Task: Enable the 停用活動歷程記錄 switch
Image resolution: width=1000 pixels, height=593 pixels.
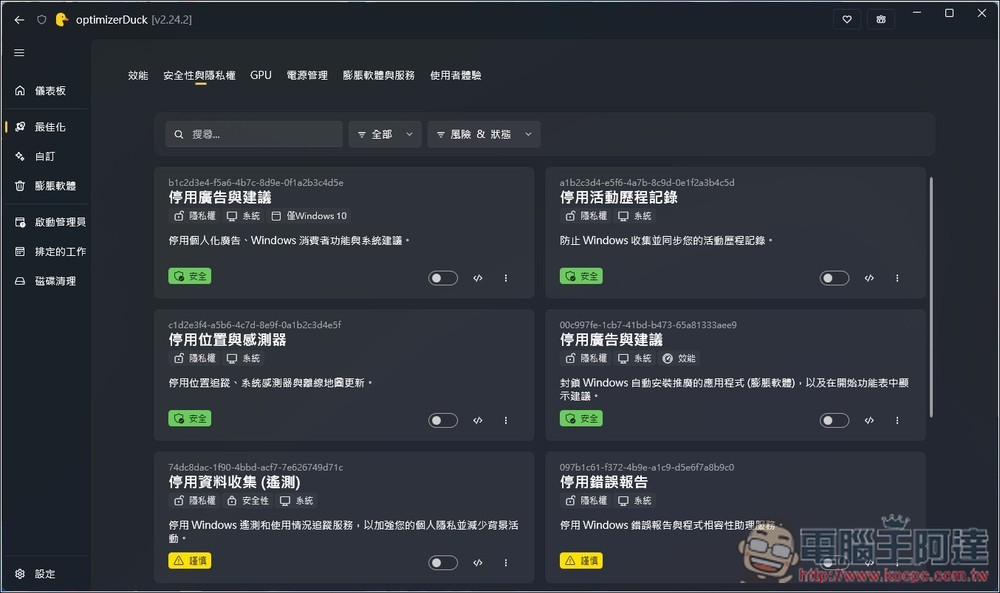Action: click(x=834, y=278)
